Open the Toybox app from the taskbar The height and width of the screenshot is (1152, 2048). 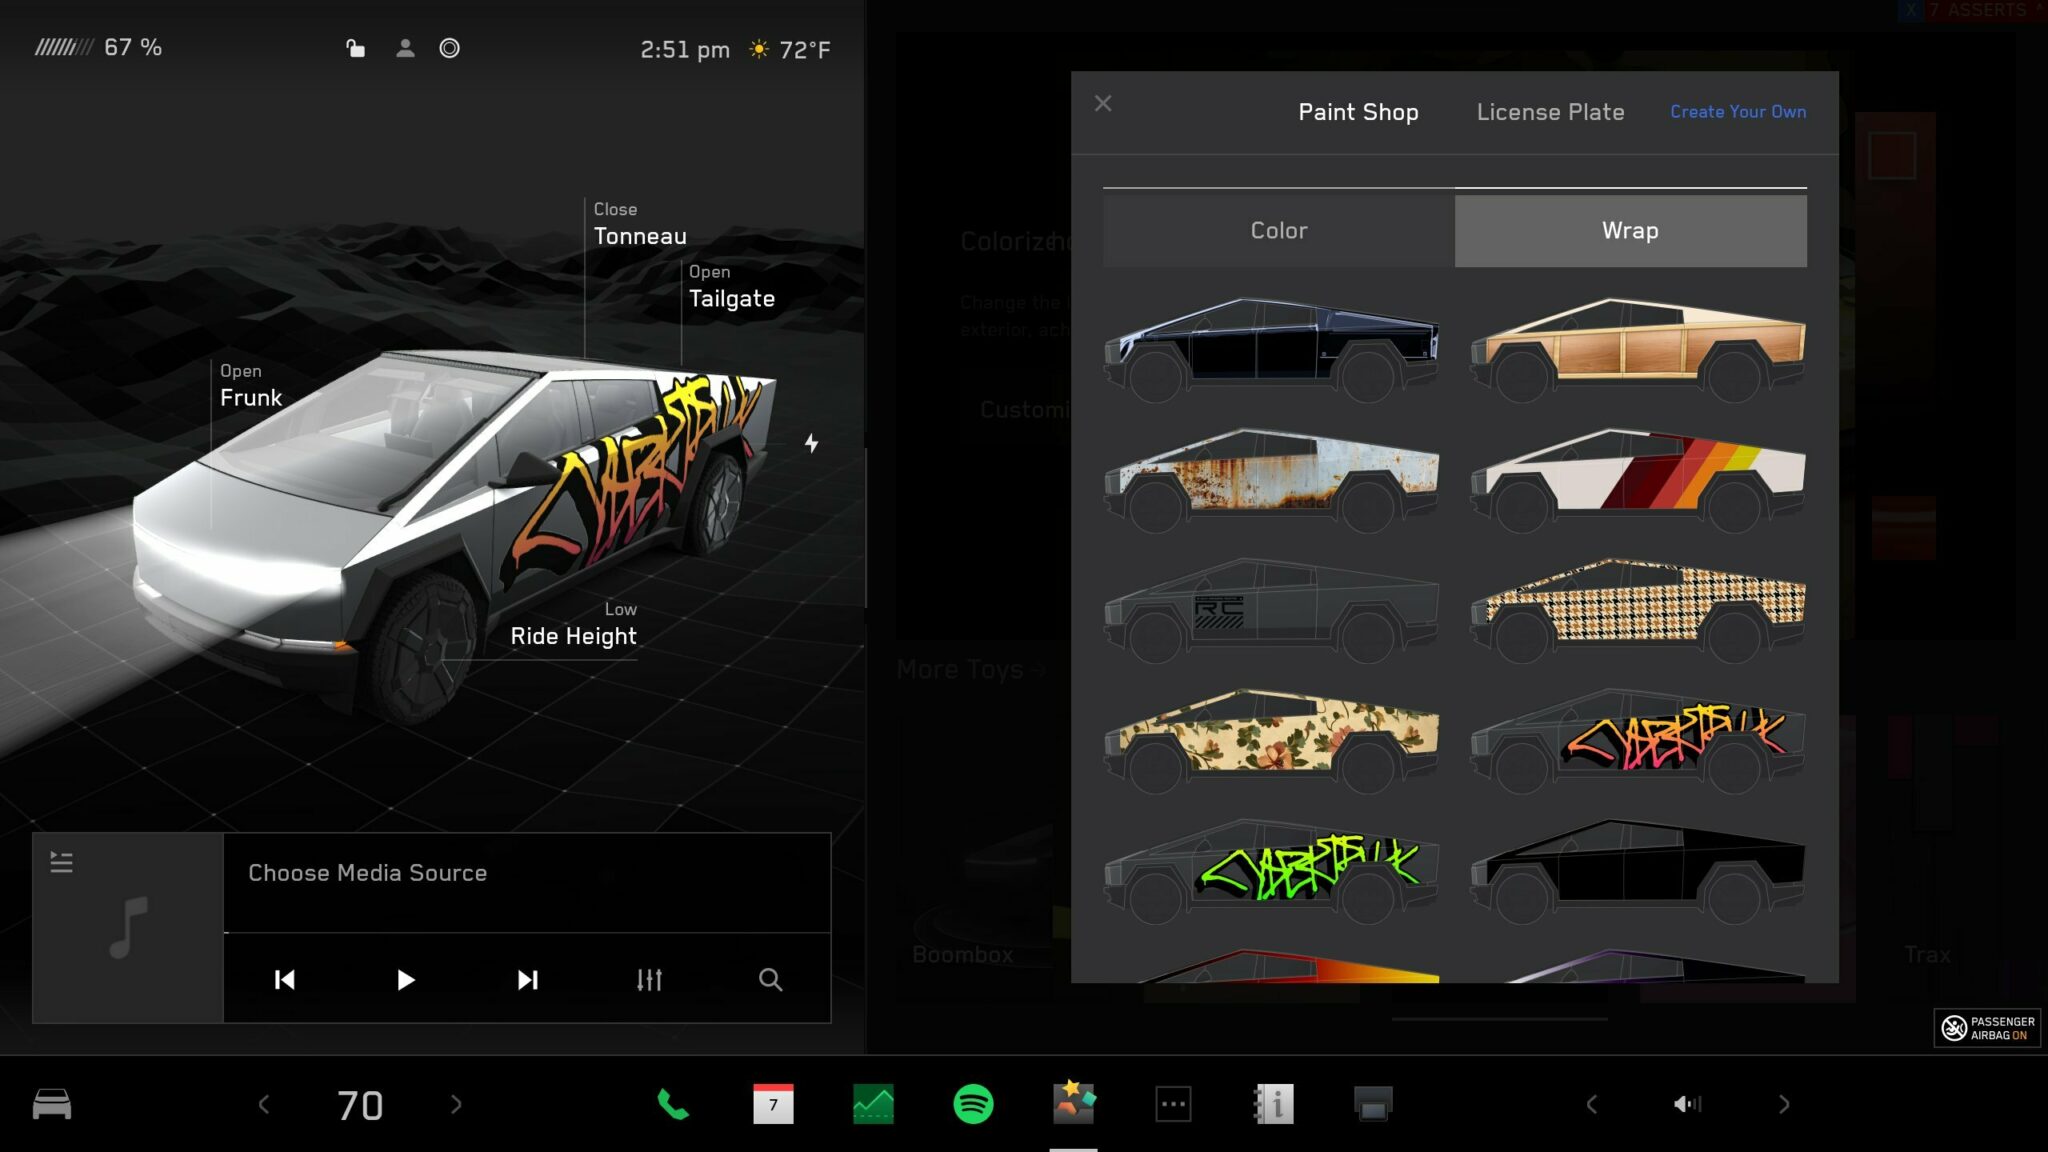[1074, 1104]
